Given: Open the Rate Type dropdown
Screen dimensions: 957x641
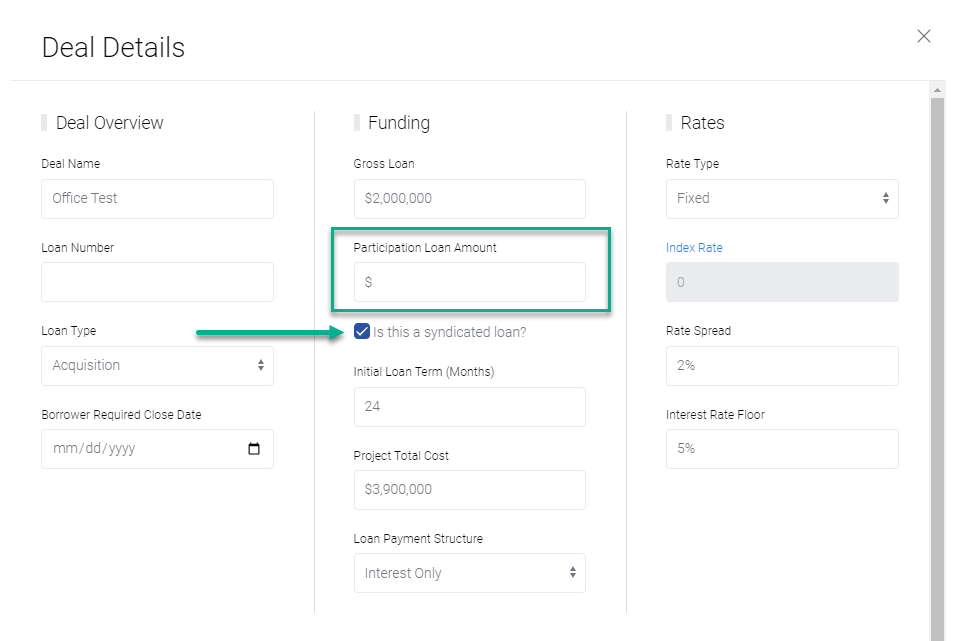Looking at the screenshot, I should 781,199.
